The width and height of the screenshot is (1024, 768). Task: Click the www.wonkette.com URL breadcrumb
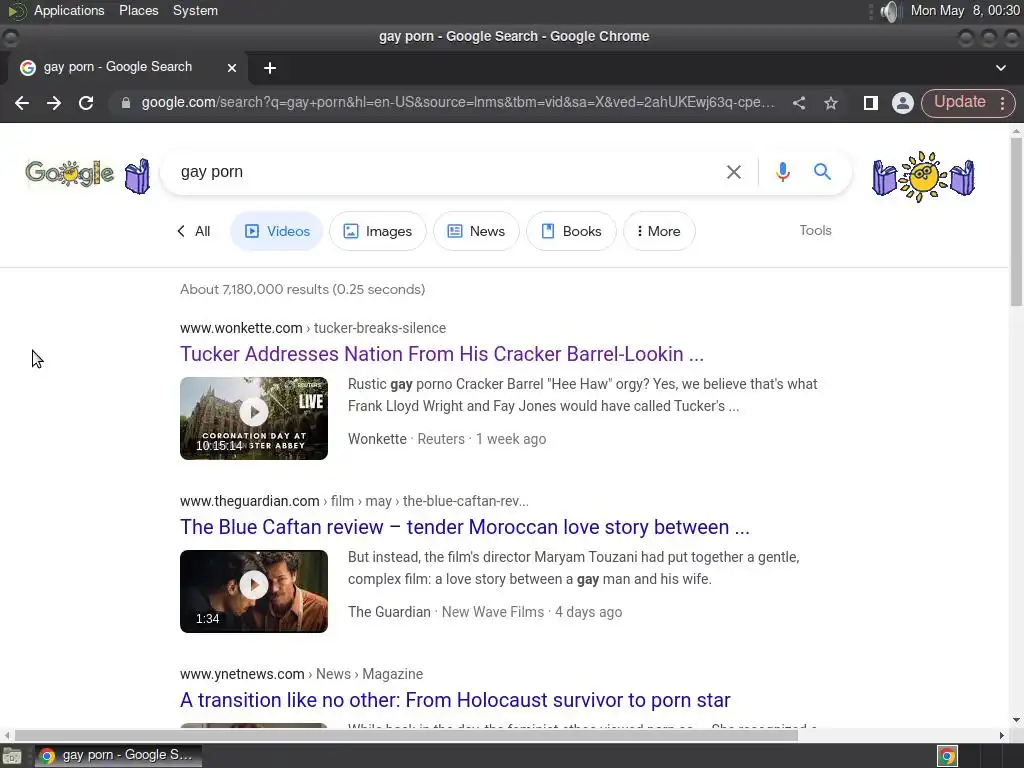coord(313,328)
